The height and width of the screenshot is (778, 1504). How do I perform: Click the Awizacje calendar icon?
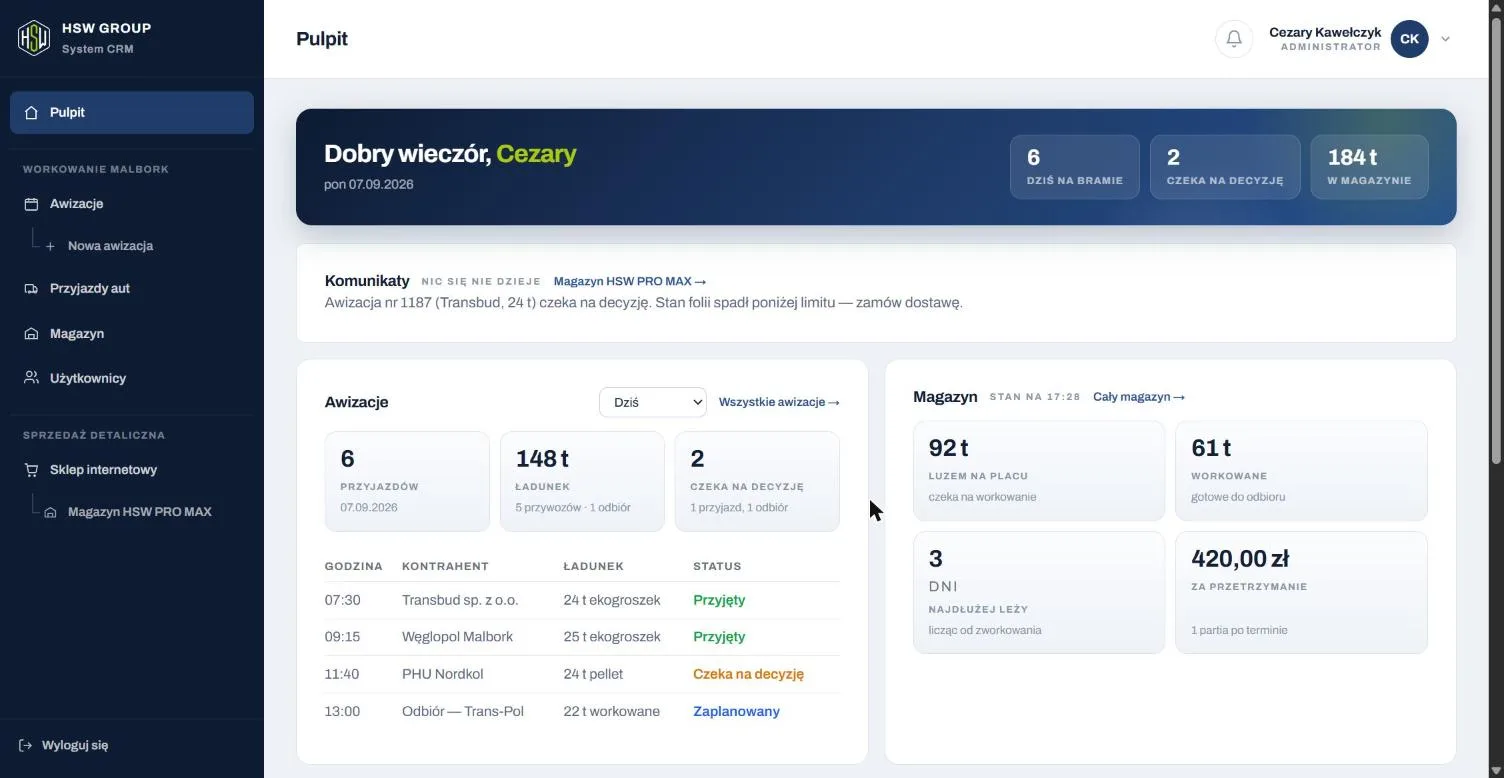pyautogui.click(x=31, y=203)
